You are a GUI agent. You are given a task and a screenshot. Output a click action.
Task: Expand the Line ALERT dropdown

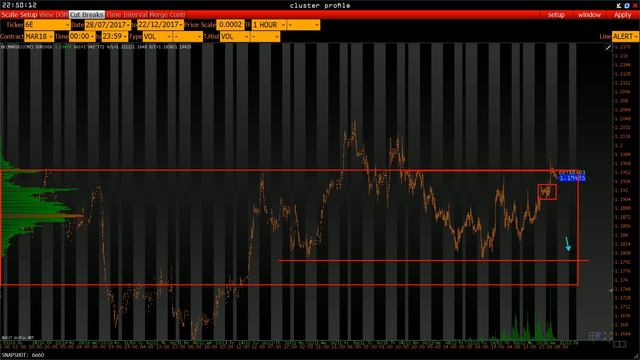(x=625, y=37)
